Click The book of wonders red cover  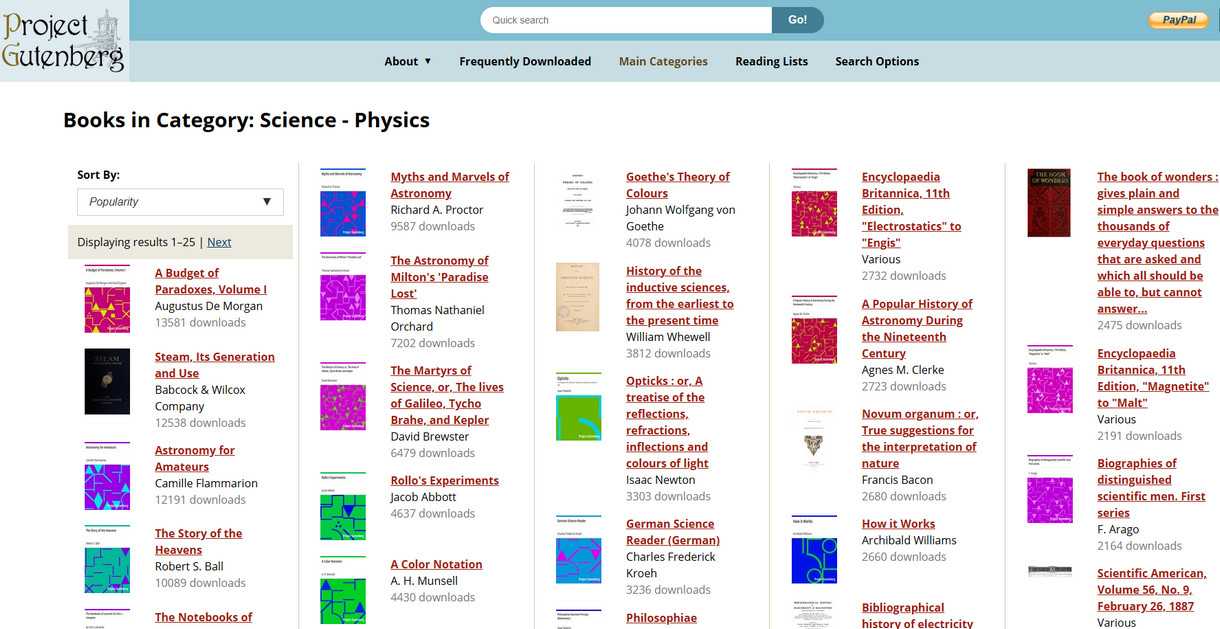click(x=1049, y=203)
